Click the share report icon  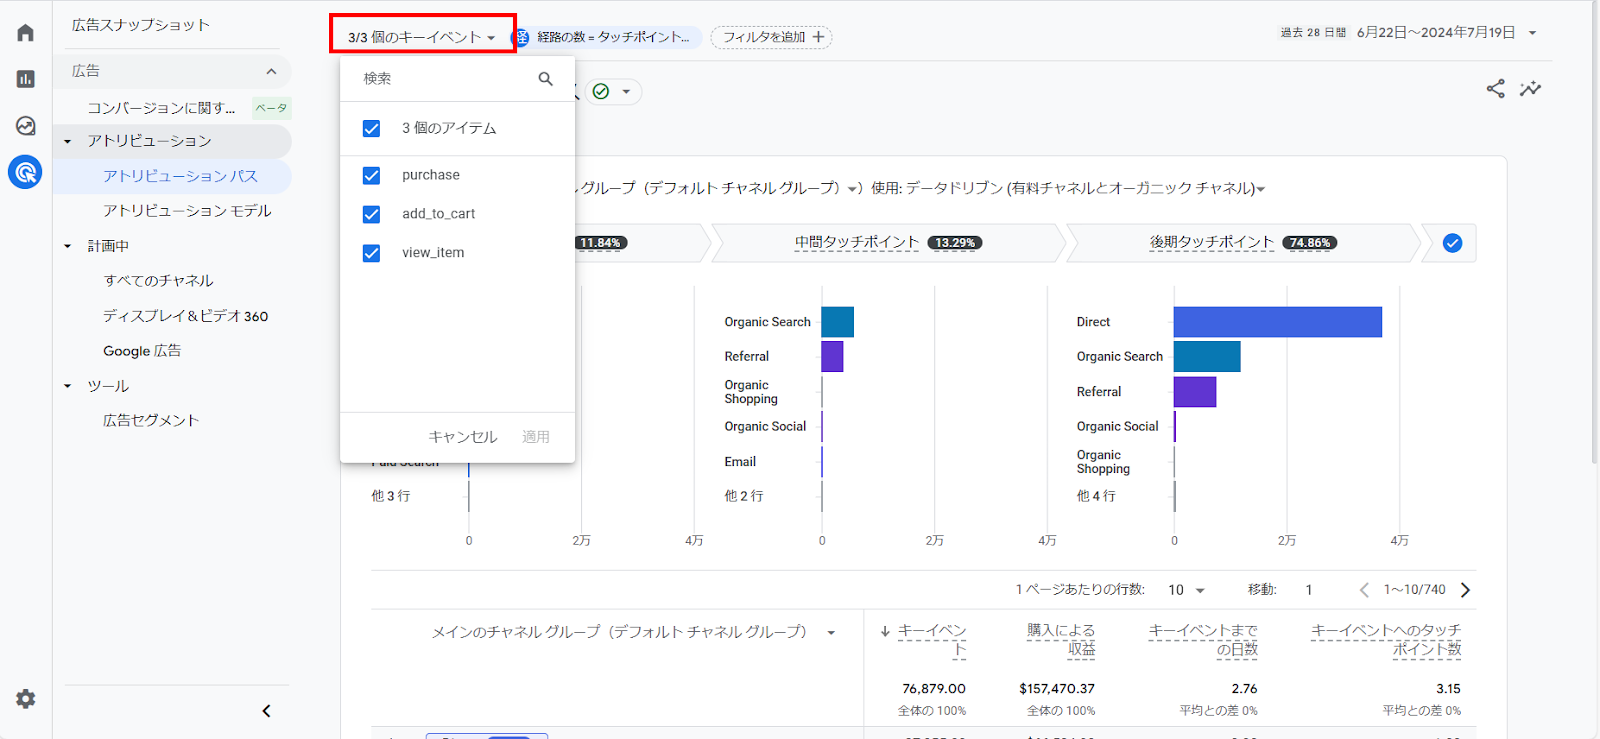click(1495, 89)
